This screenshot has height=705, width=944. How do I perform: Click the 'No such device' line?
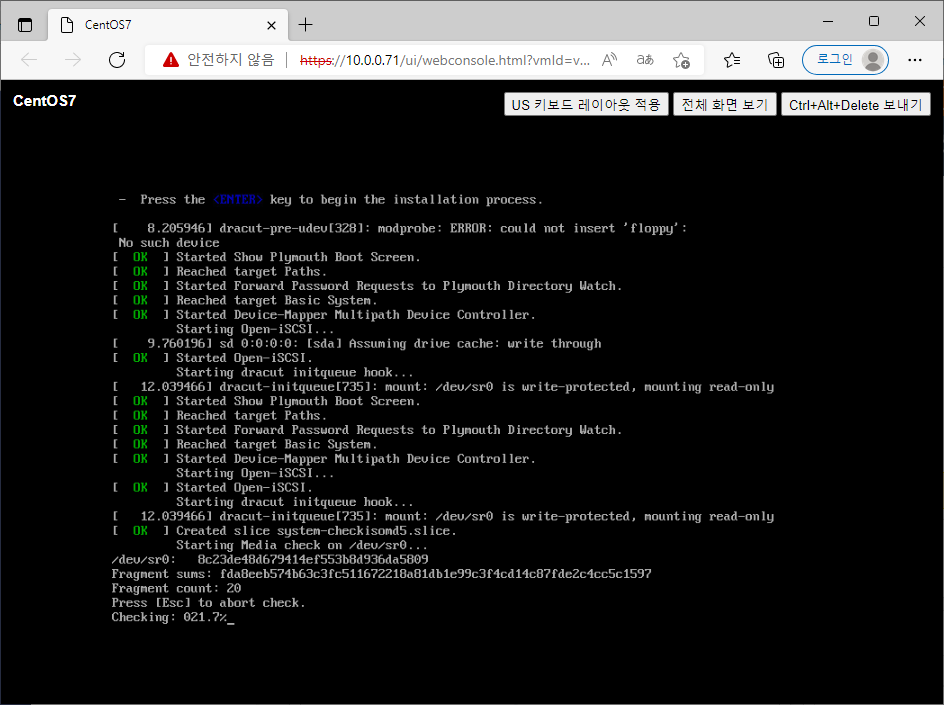(x=169, y=243)
